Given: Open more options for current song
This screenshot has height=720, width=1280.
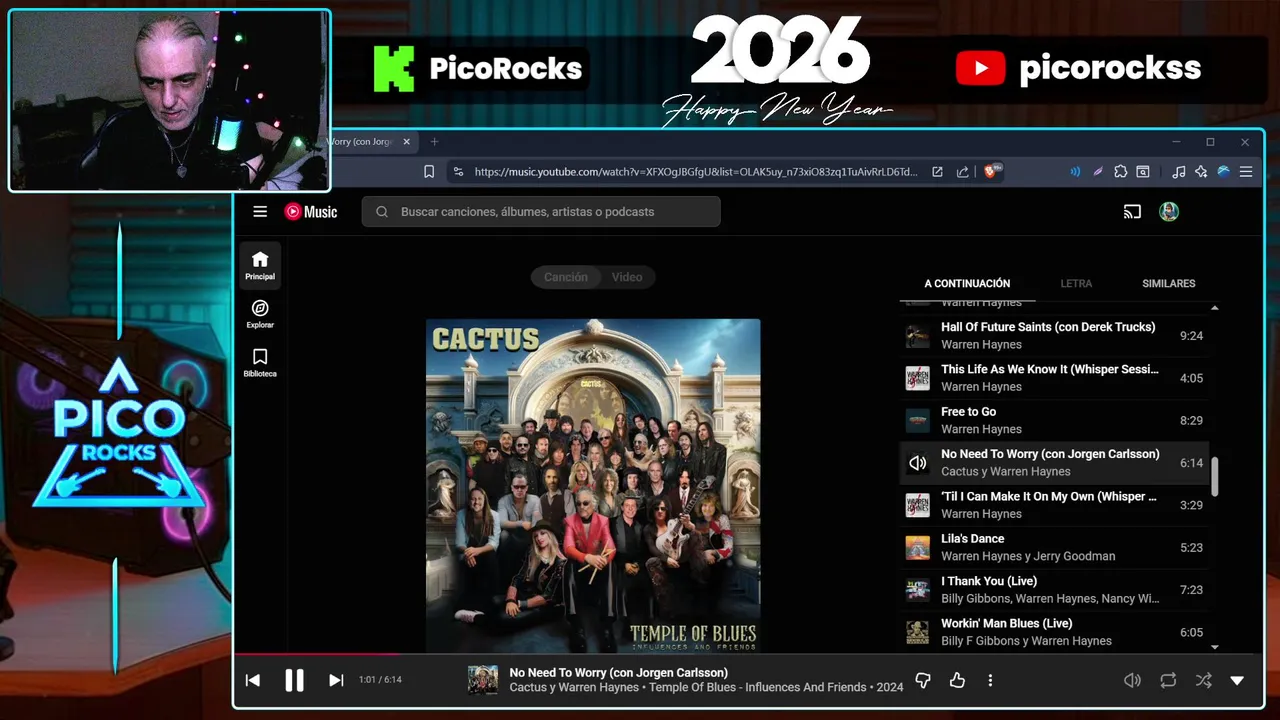Looking at the screenshot, I should pyautogui.click(x=990, y=680).
